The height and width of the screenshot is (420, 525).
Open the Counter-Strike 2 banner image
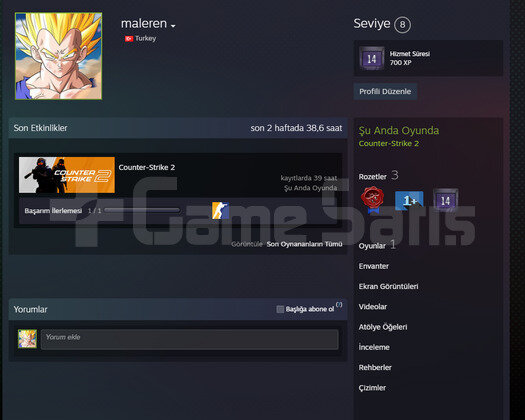click(x=67, y=175)
